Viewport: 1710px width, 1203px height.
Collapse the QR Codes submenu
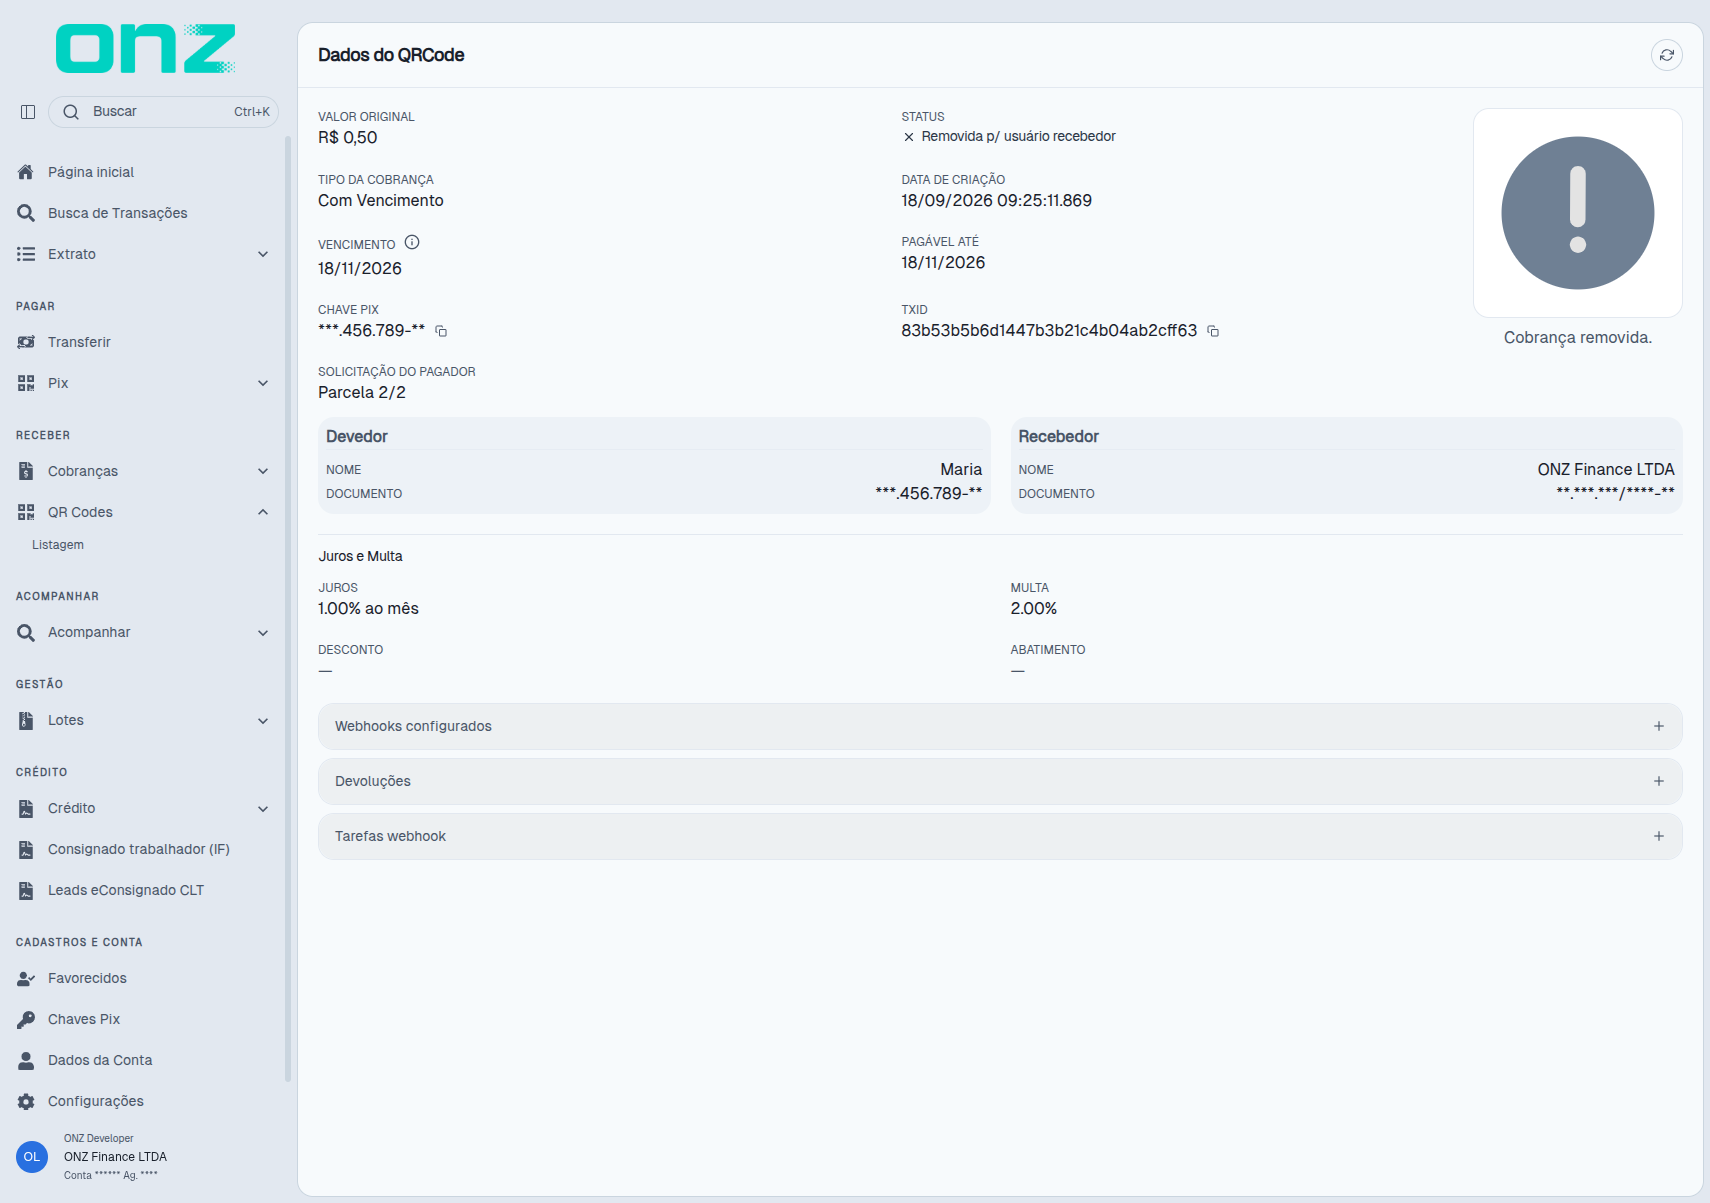click(x=263, y=512)
